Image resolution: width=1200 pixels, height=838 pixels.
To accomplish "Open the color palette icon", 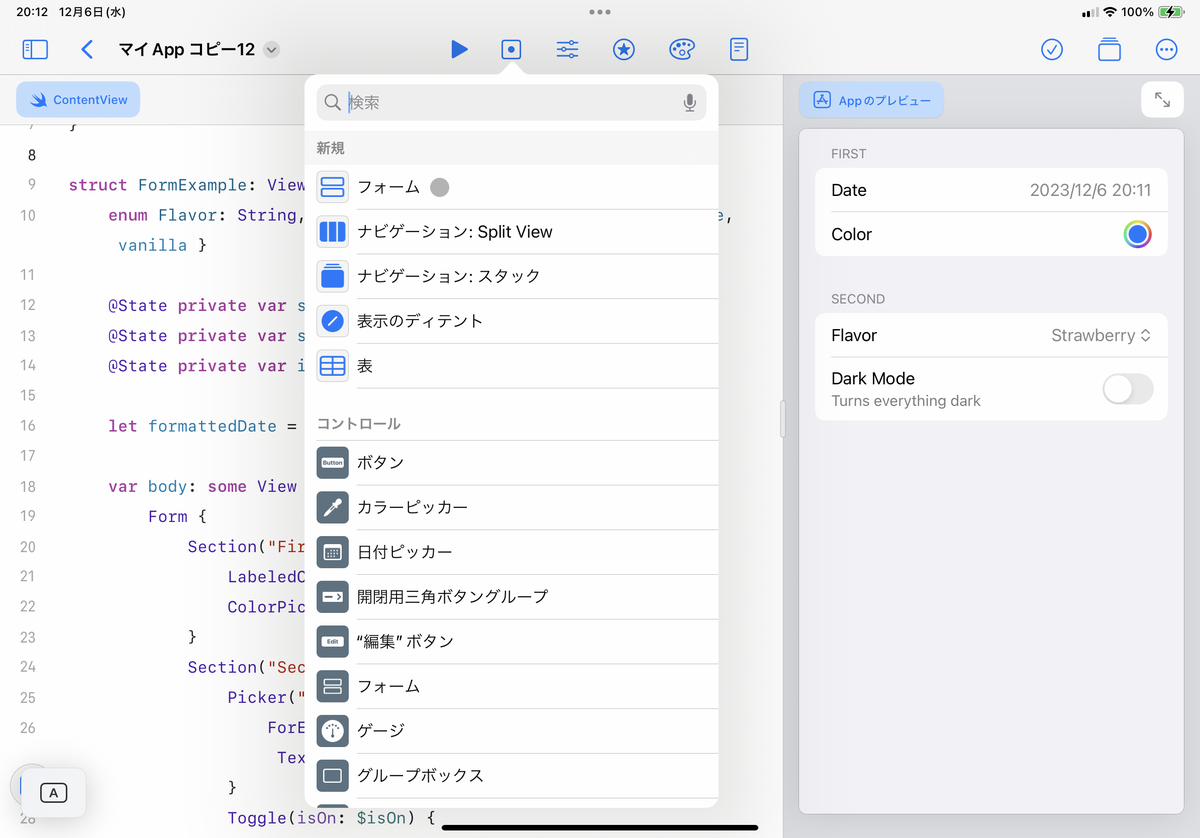I will (x=681, y=49).
